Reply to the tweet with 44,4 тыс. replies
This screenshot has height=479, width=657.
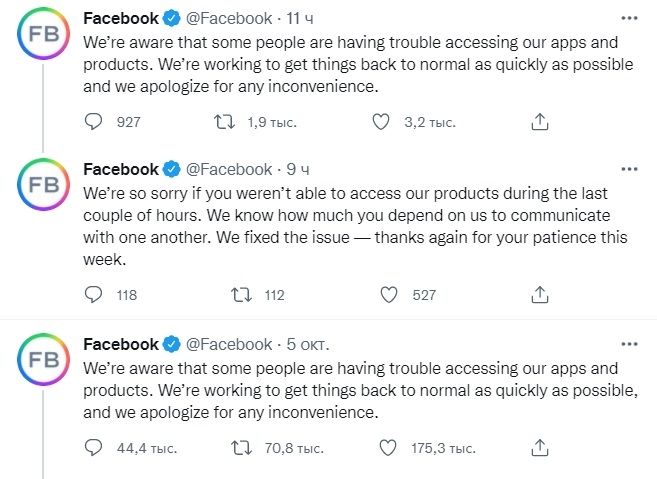coord(93,447)
